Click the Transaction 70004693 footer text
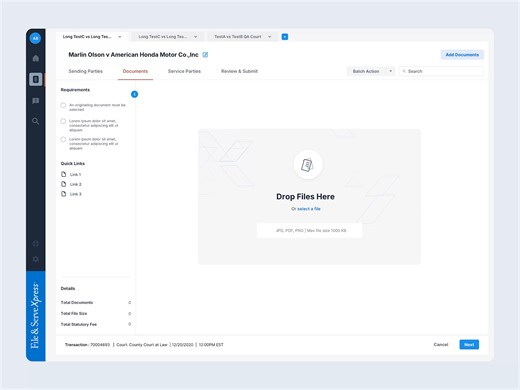520x390 pixels. [x=87, y=345]
